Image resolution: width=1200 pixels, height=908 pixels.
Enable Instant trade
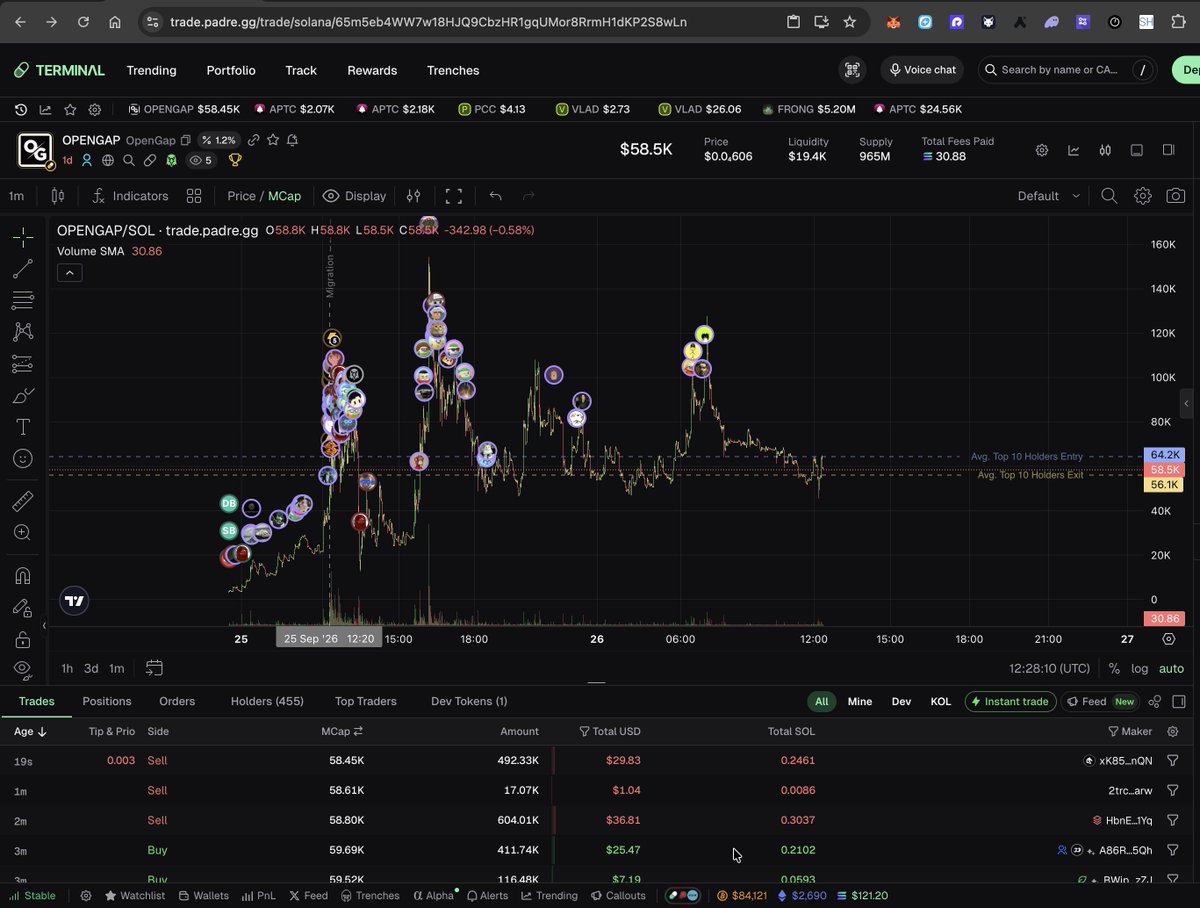tap(1010, 702)
